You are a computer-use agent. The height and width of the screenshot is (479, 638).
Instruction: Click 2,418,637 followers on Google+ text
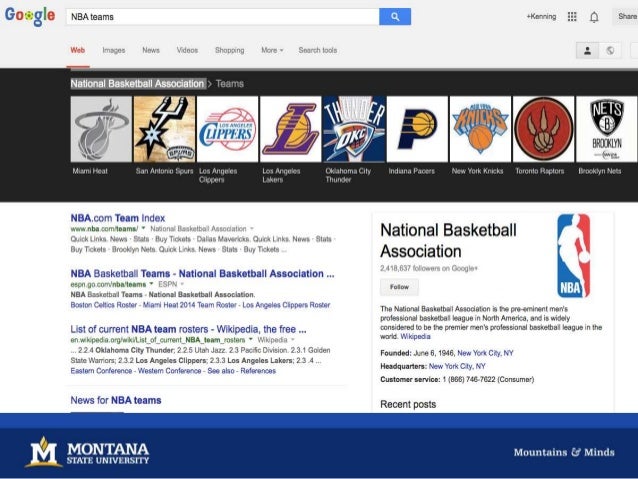tap(429, 268)
